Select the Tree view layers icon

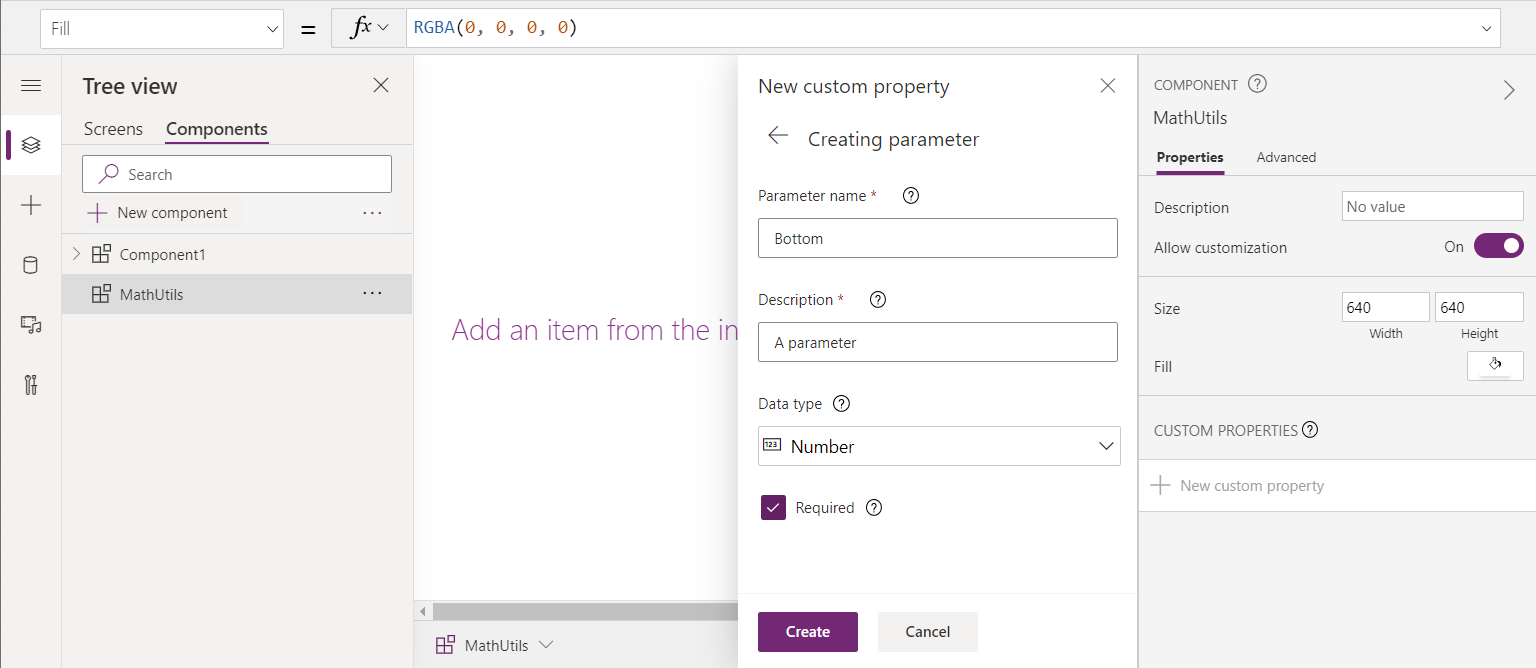31,145
